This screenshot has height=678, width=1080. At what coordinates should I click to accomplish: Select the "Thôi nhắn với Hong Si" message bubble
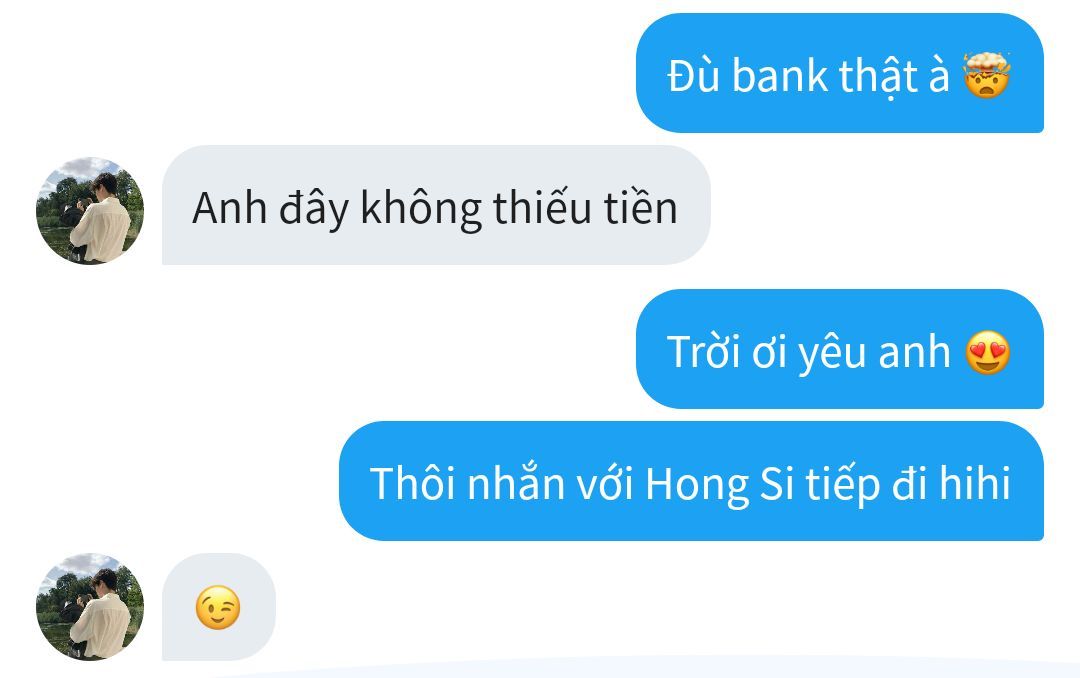[692, 481]
